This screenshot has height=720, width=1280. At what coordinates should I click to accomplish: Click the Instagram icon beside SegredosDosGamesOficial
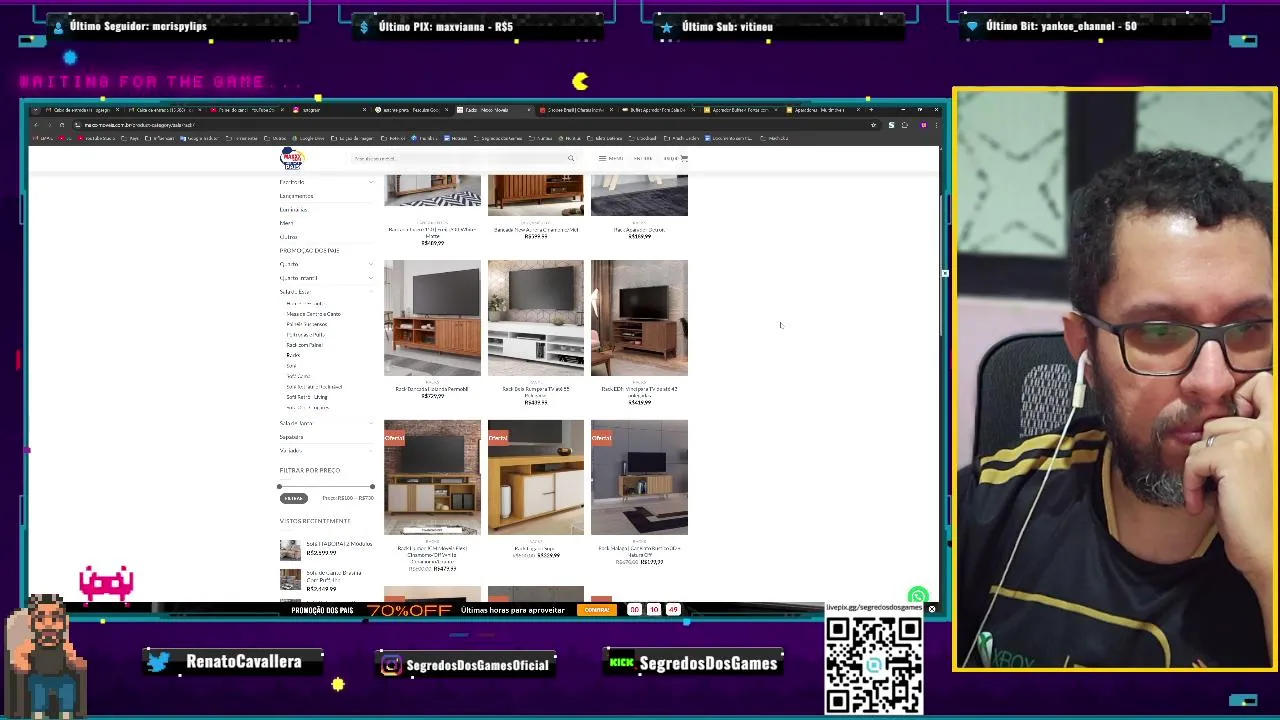point(391,665)
